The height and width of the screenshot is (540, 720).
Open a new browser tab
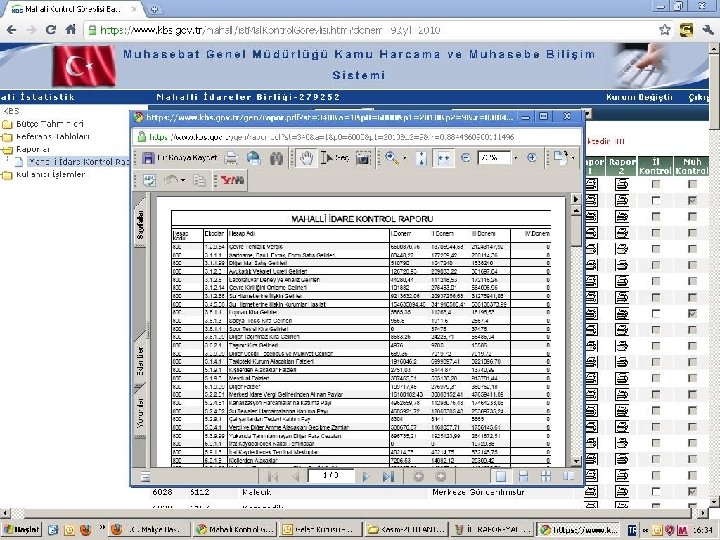[154, 9]
